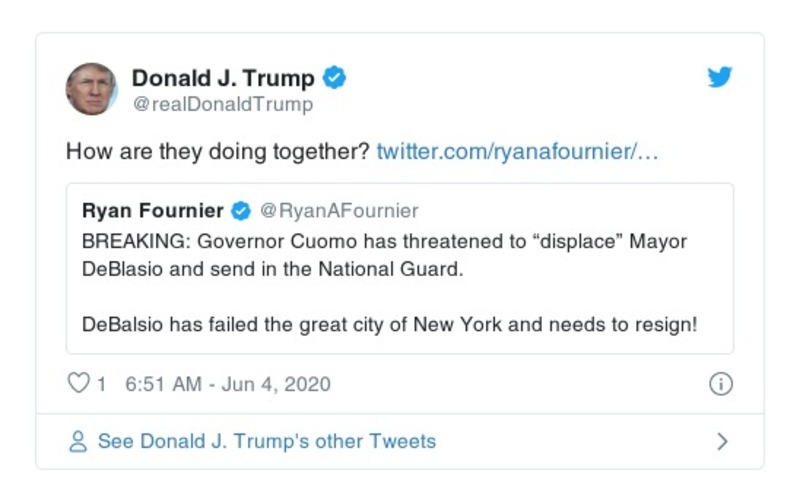Click the Ryan Fournier name in quoted tweet
This screenshot has width=800, height=502.
click(x=153, y=211)
